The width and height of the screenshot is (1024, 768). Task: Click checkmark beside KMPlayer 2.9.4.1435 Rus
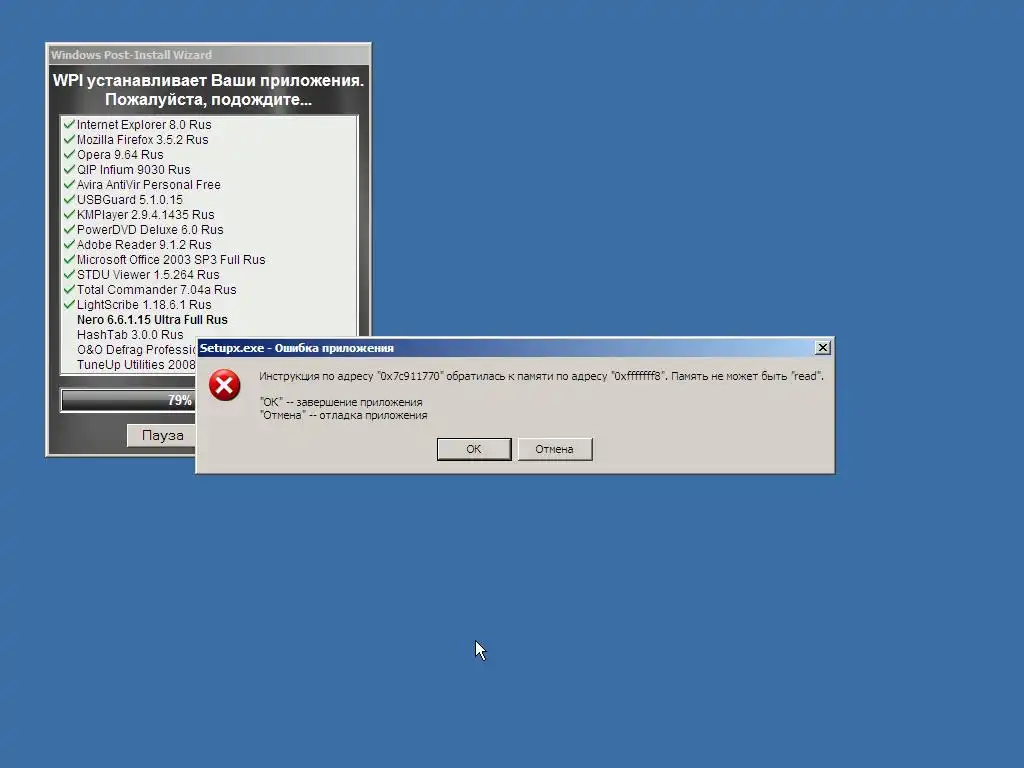pyautogui.click(x=69, y=214)
